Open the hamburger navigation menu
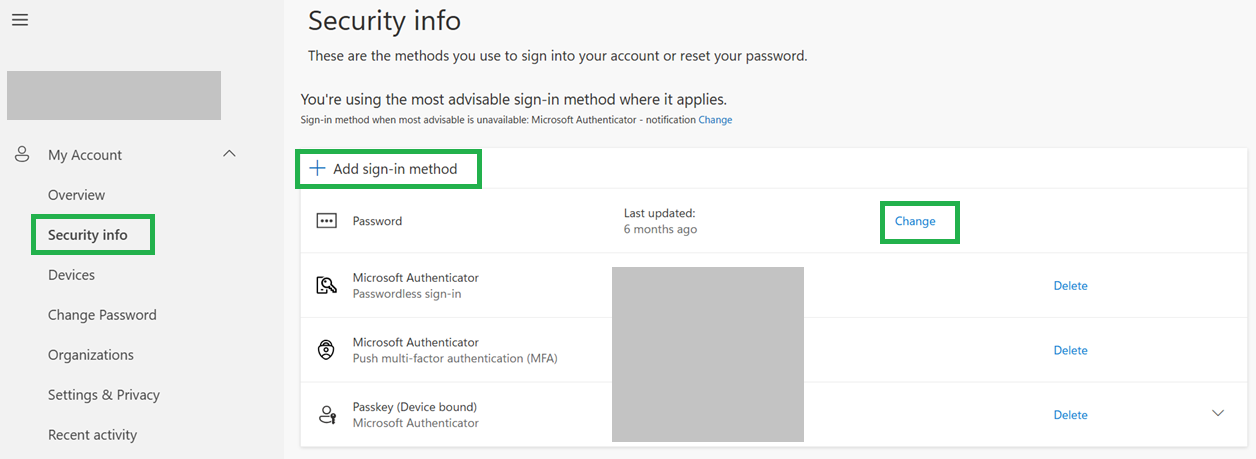1256x459 pixels. [20, 20]
